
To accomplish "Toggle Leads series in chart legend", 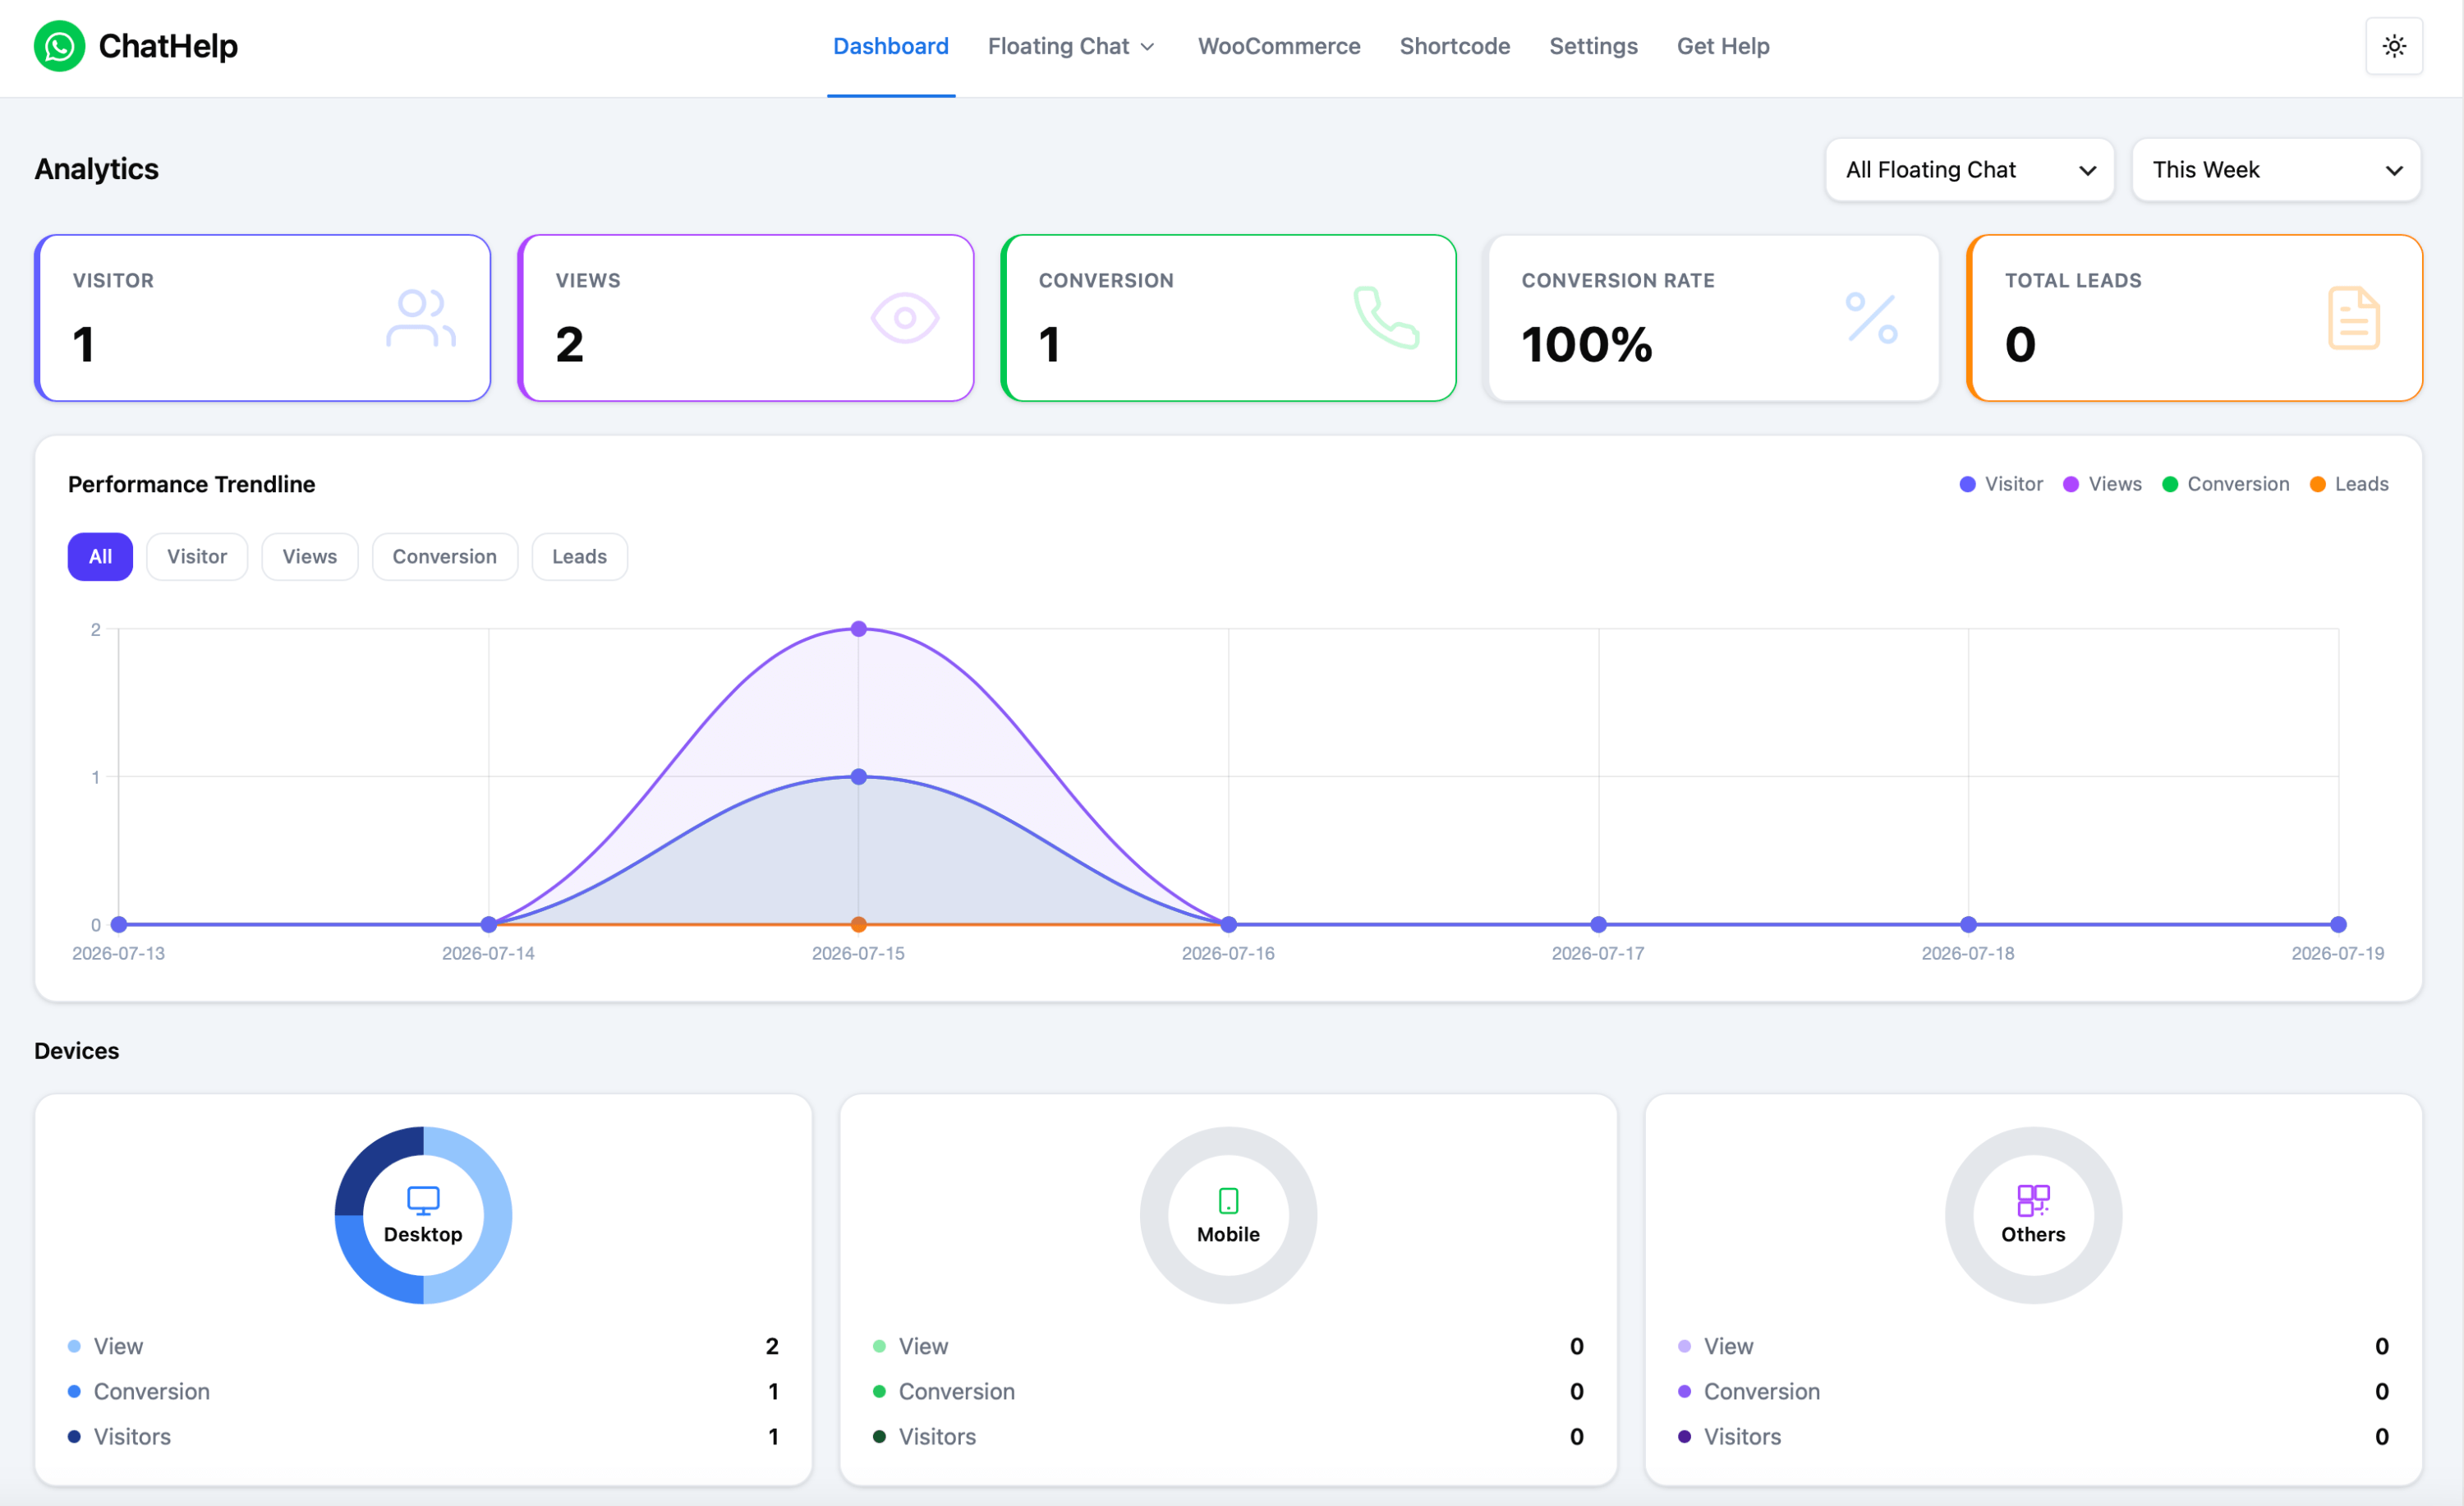I will pyautogui.click(x=2348, y=484).
